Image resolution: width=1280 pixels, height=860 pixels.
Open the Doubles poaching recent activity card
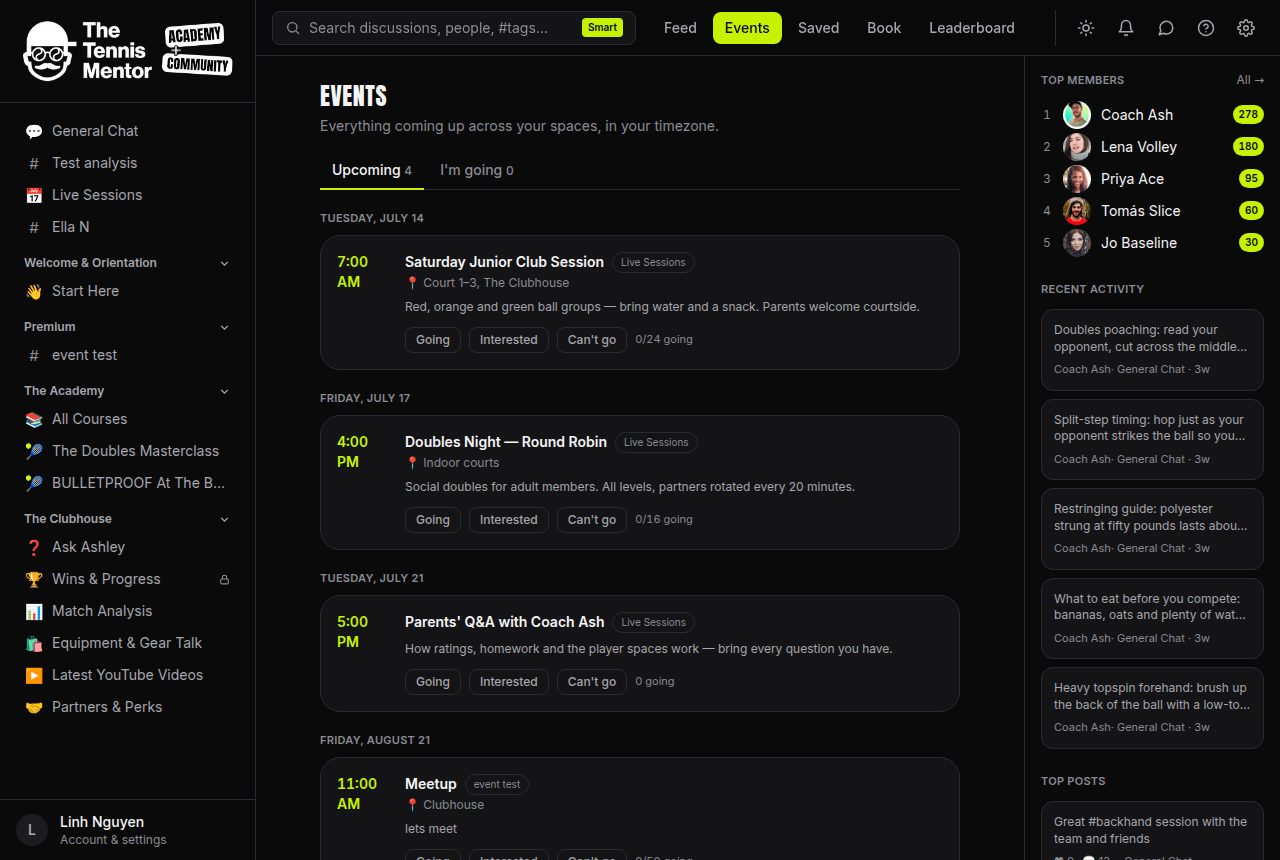click(x=1152, y=349)
